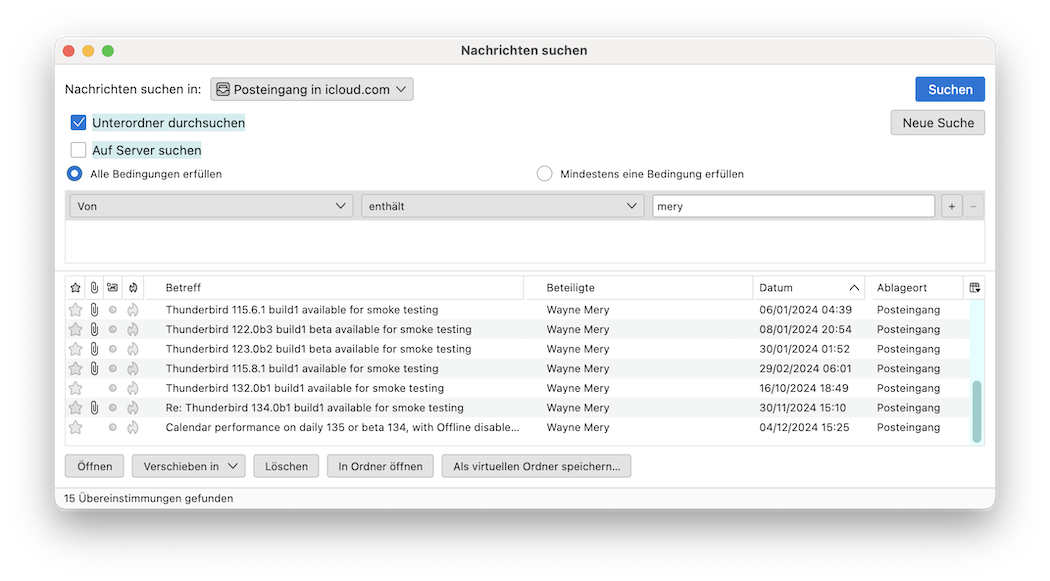Mark Thunderbird 122.0b3 message as junk
This screenshot has width=1050, height=581.
pos(133,329)
